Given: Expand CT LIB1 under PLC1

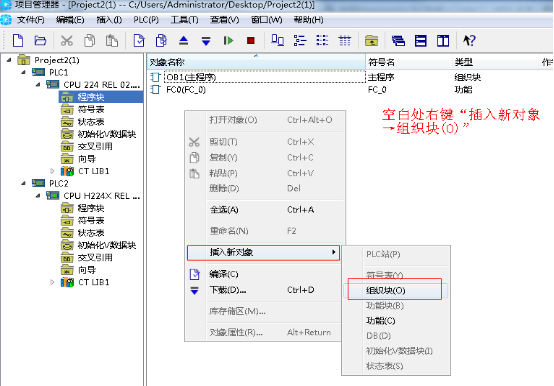Looking at the screenshot, I should click(x=52, y=171).
